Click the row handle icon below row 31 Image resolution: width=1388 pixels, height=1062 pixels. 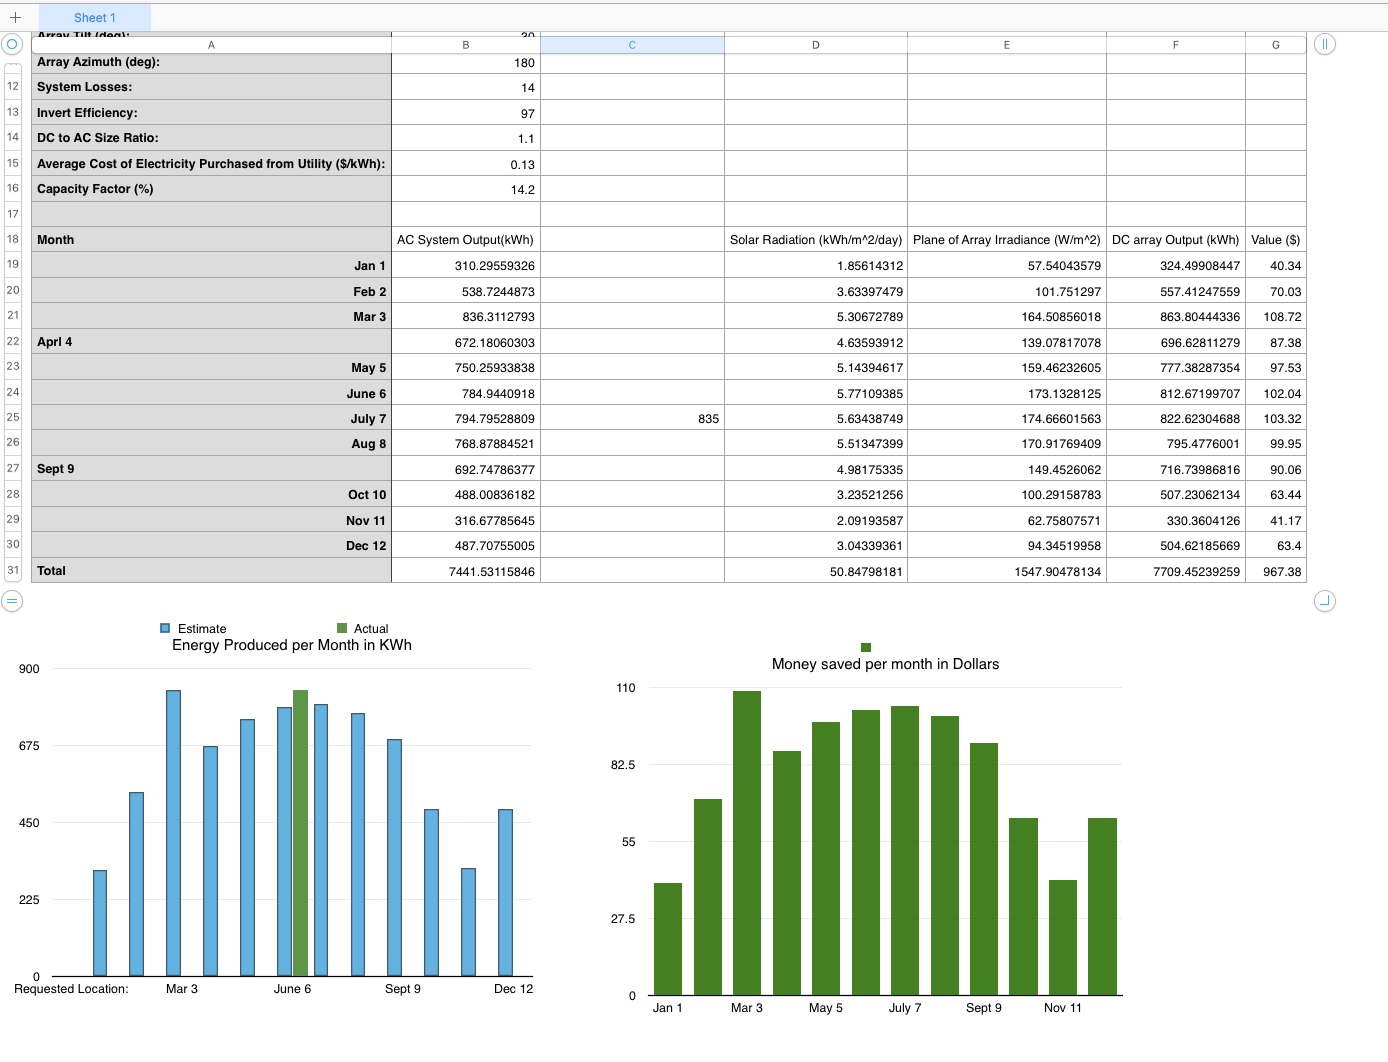(12, 601)
